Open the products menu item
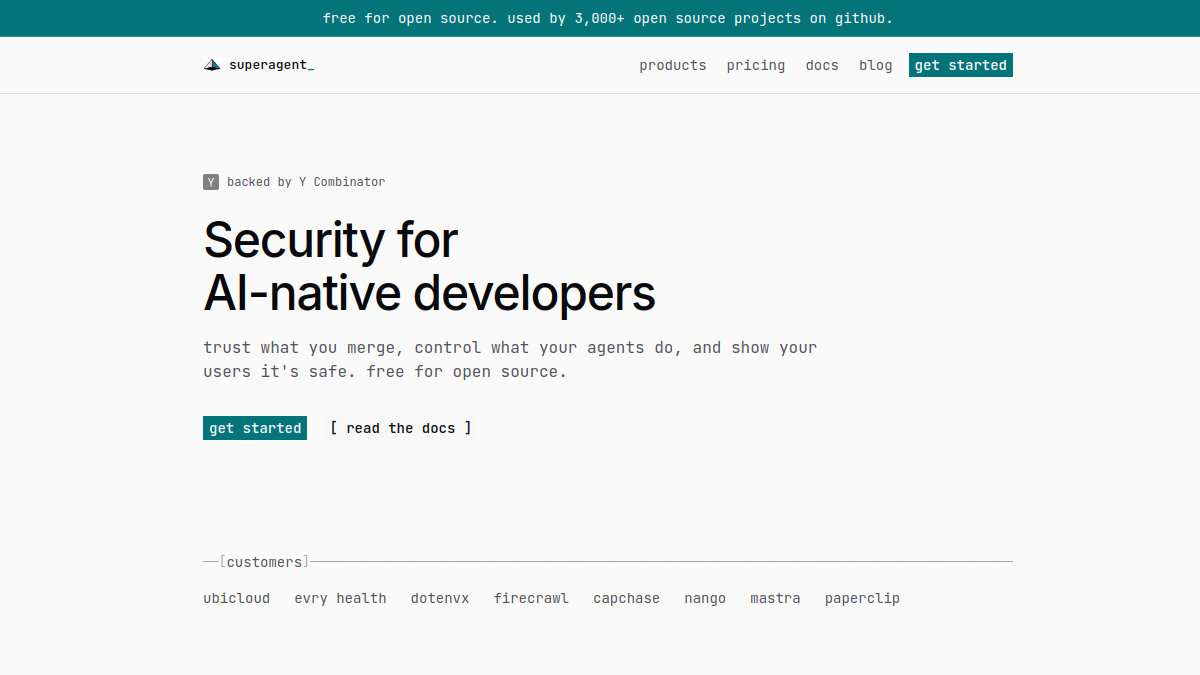 (673, 65)
